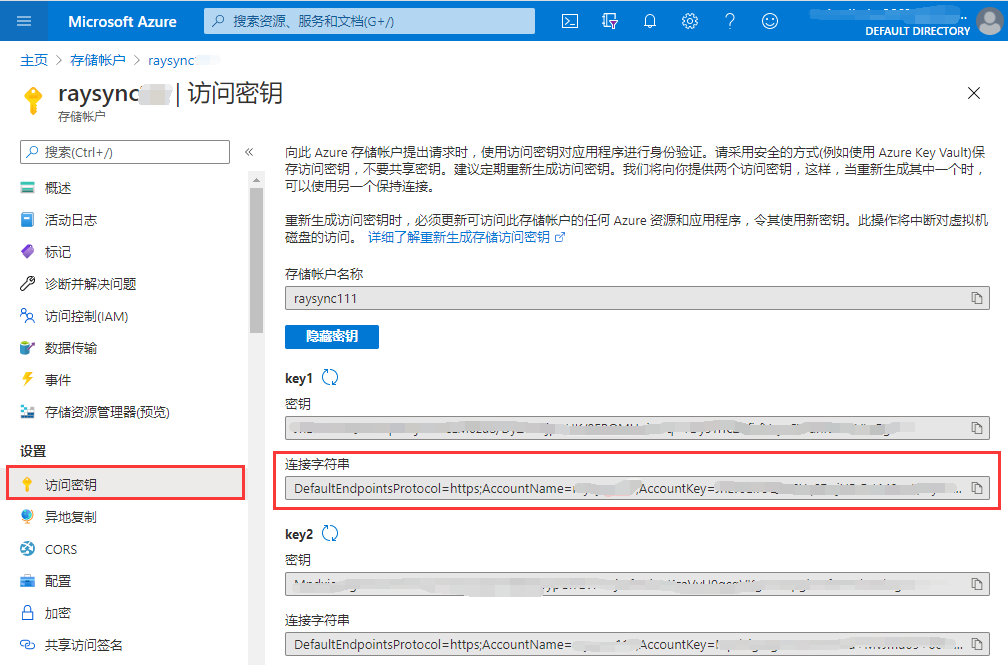Screen dimensions: 1008x665
Task: Copy the key2 连接字符串
Action: tap(976, 644)
